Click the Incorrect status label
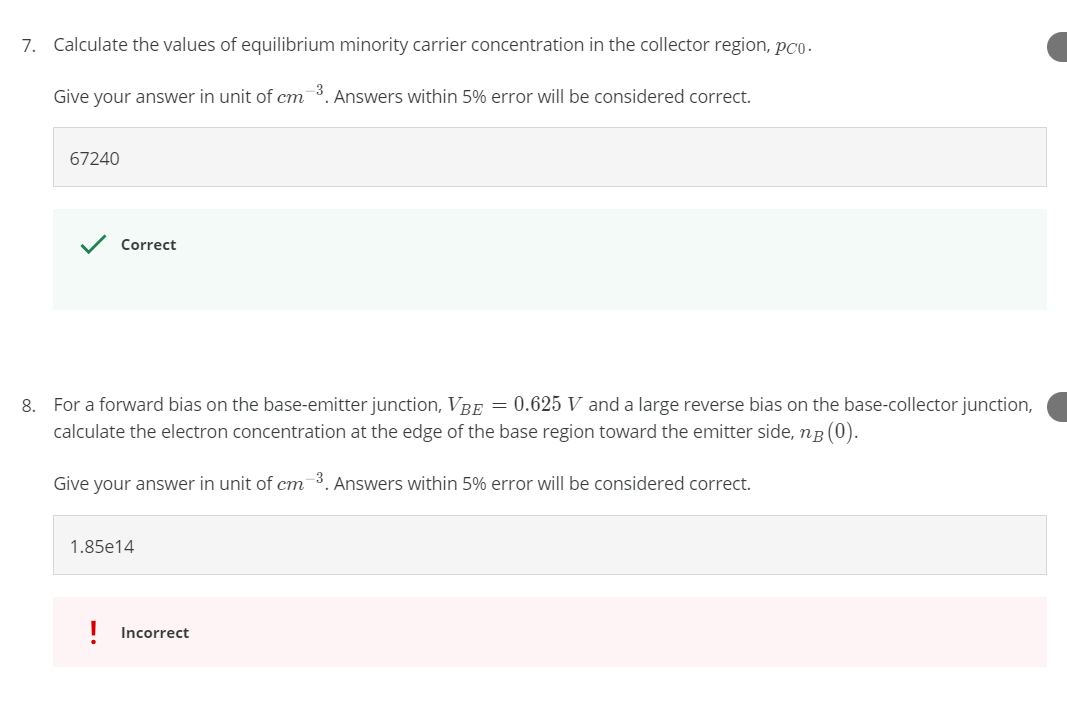The image size is (1067, 707). click(155, 632)
